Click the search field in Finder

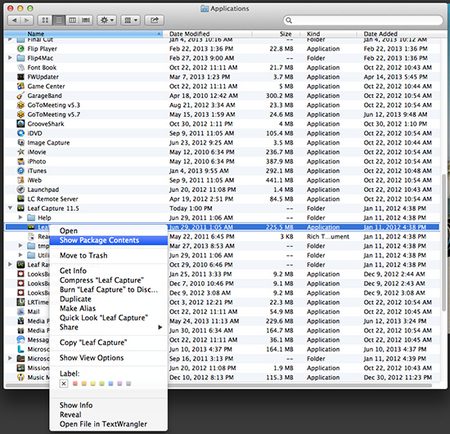363,20
